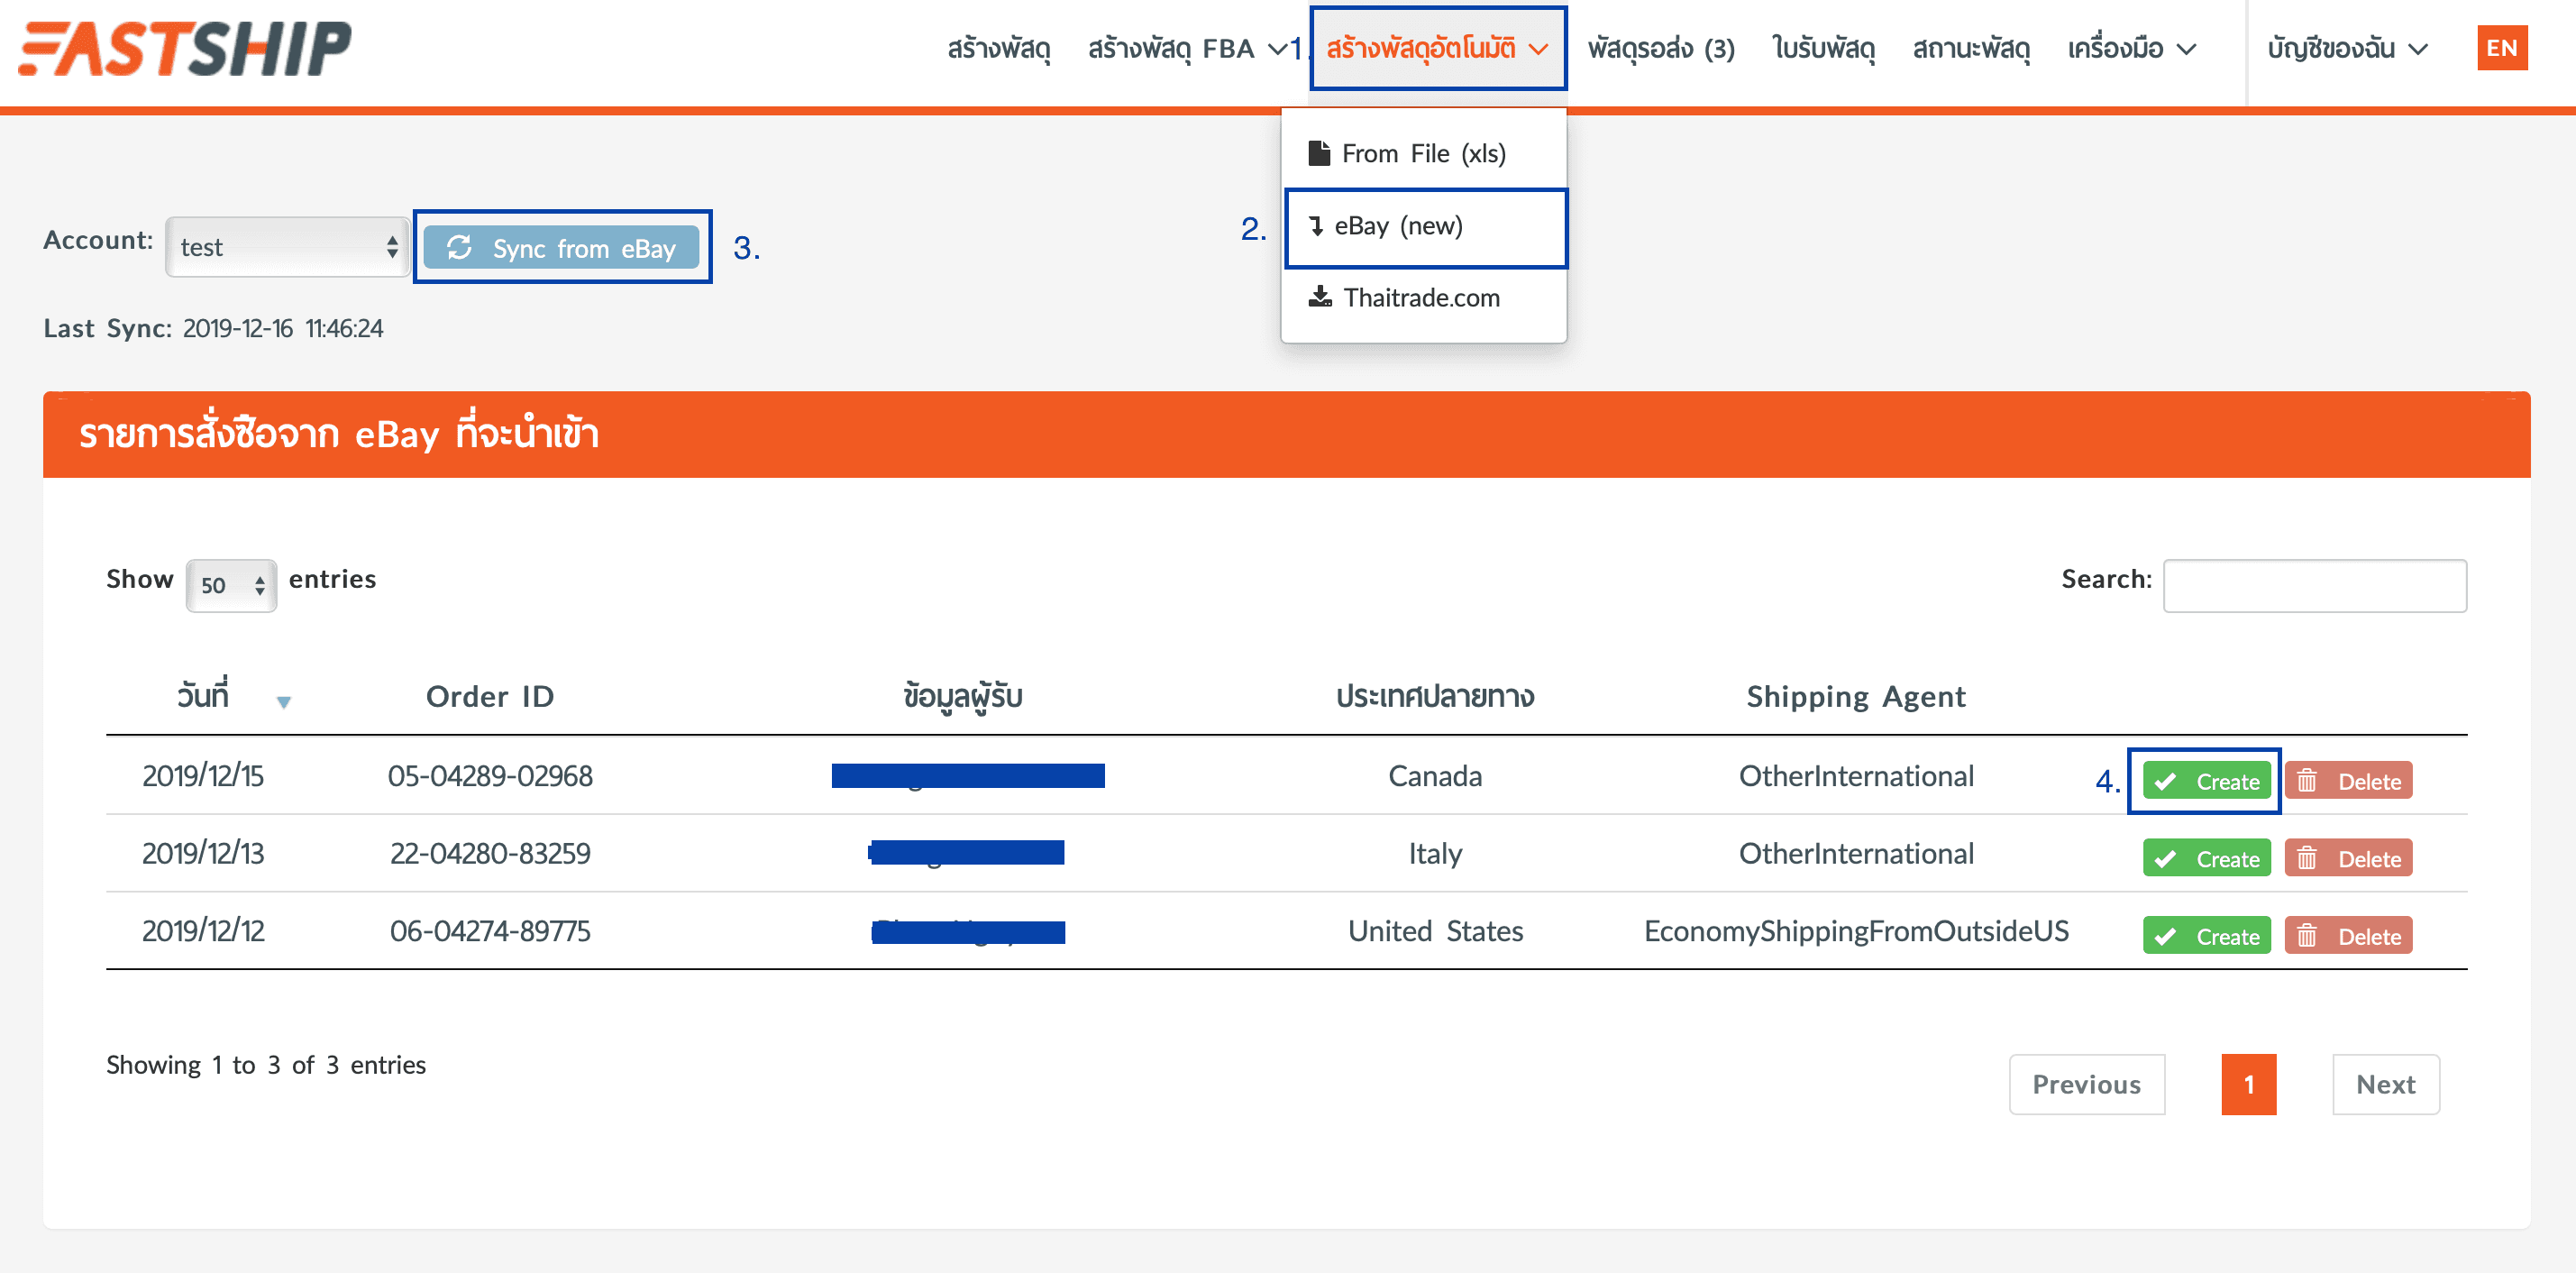Click the Next pagination button

(x=2386, y=1084)
